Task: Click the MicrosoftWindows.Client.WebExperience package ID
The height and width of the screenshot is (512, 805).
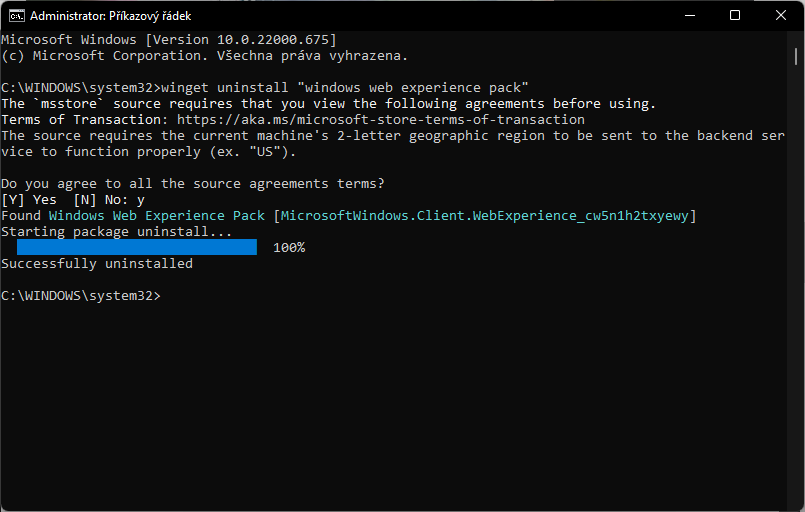Action: pos(485,216)
